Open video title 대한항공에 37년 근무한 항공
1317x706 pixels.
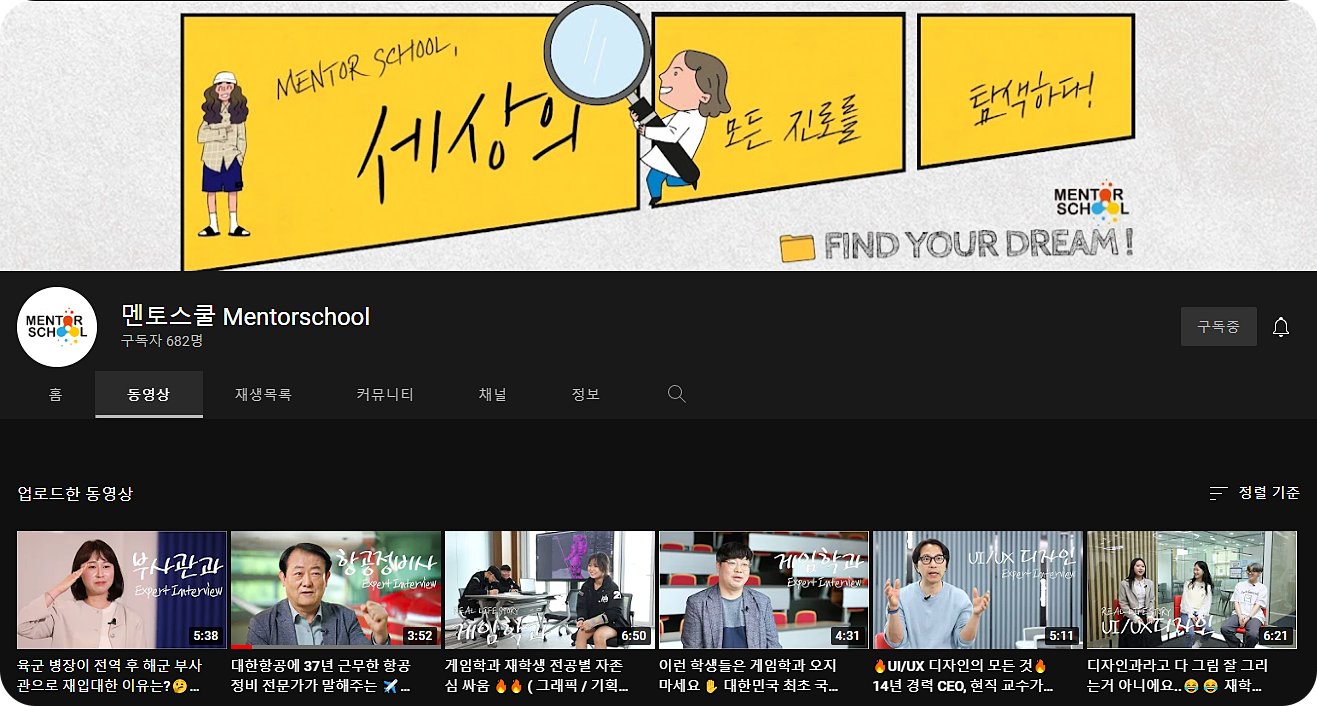point(321,676)
